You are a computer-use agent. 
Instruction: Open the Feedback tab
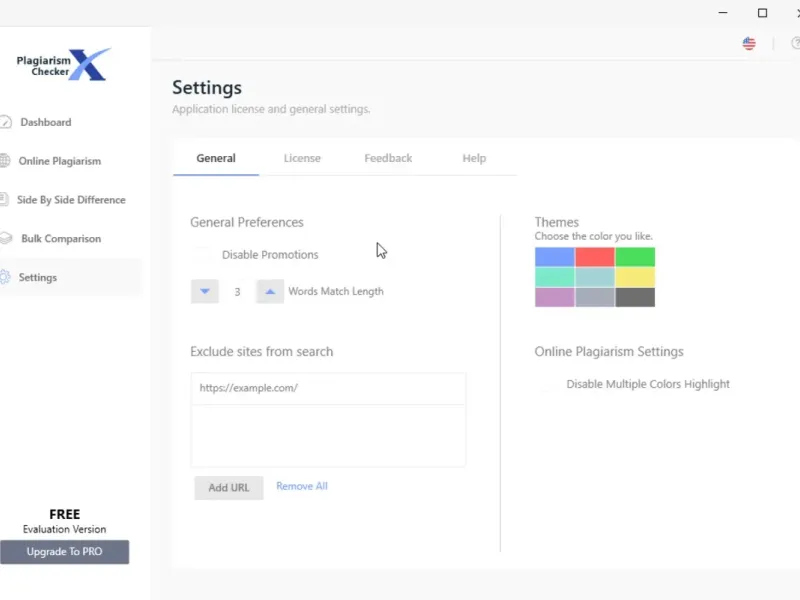tap(388, 158)
